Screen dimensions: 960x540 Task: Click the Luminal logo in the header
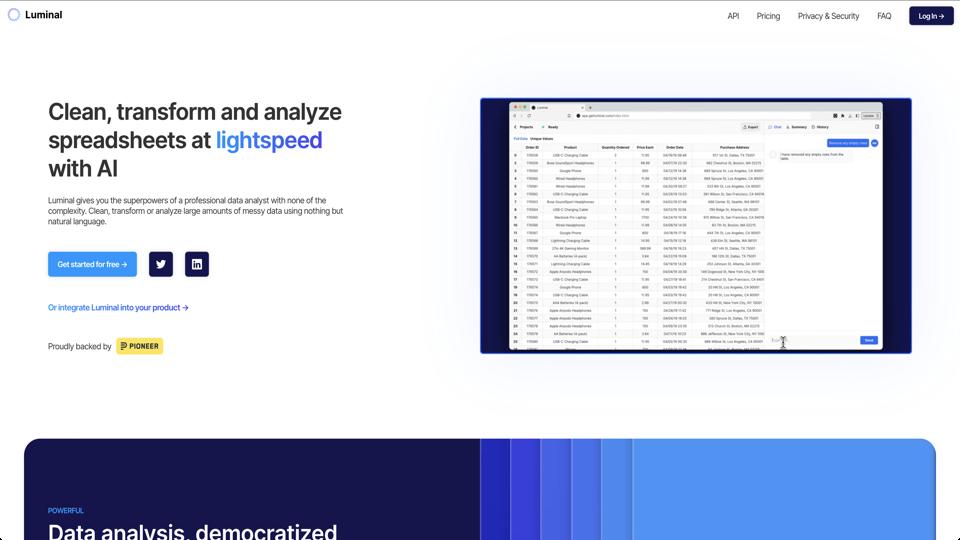coord(35,15)
